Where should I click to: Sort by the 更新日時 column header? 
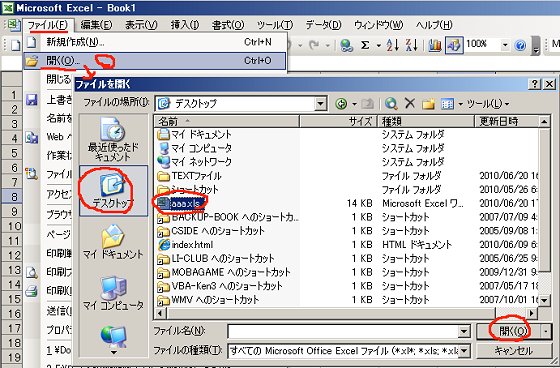pos(507,121)
